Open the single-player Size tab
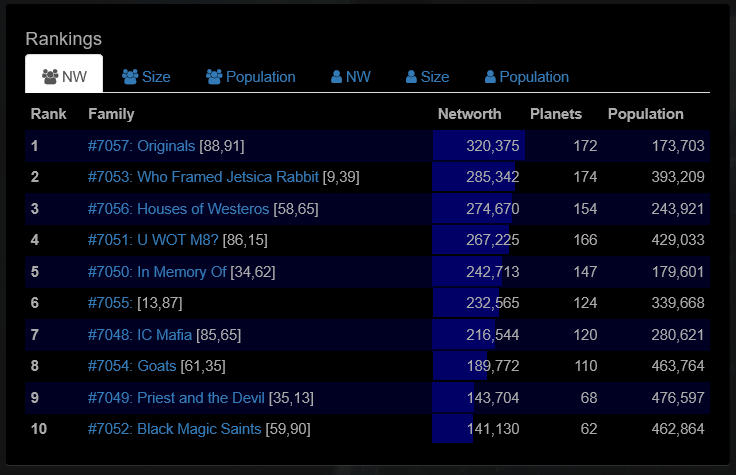Viewport: 736px width, 475px height. point(427,77)
